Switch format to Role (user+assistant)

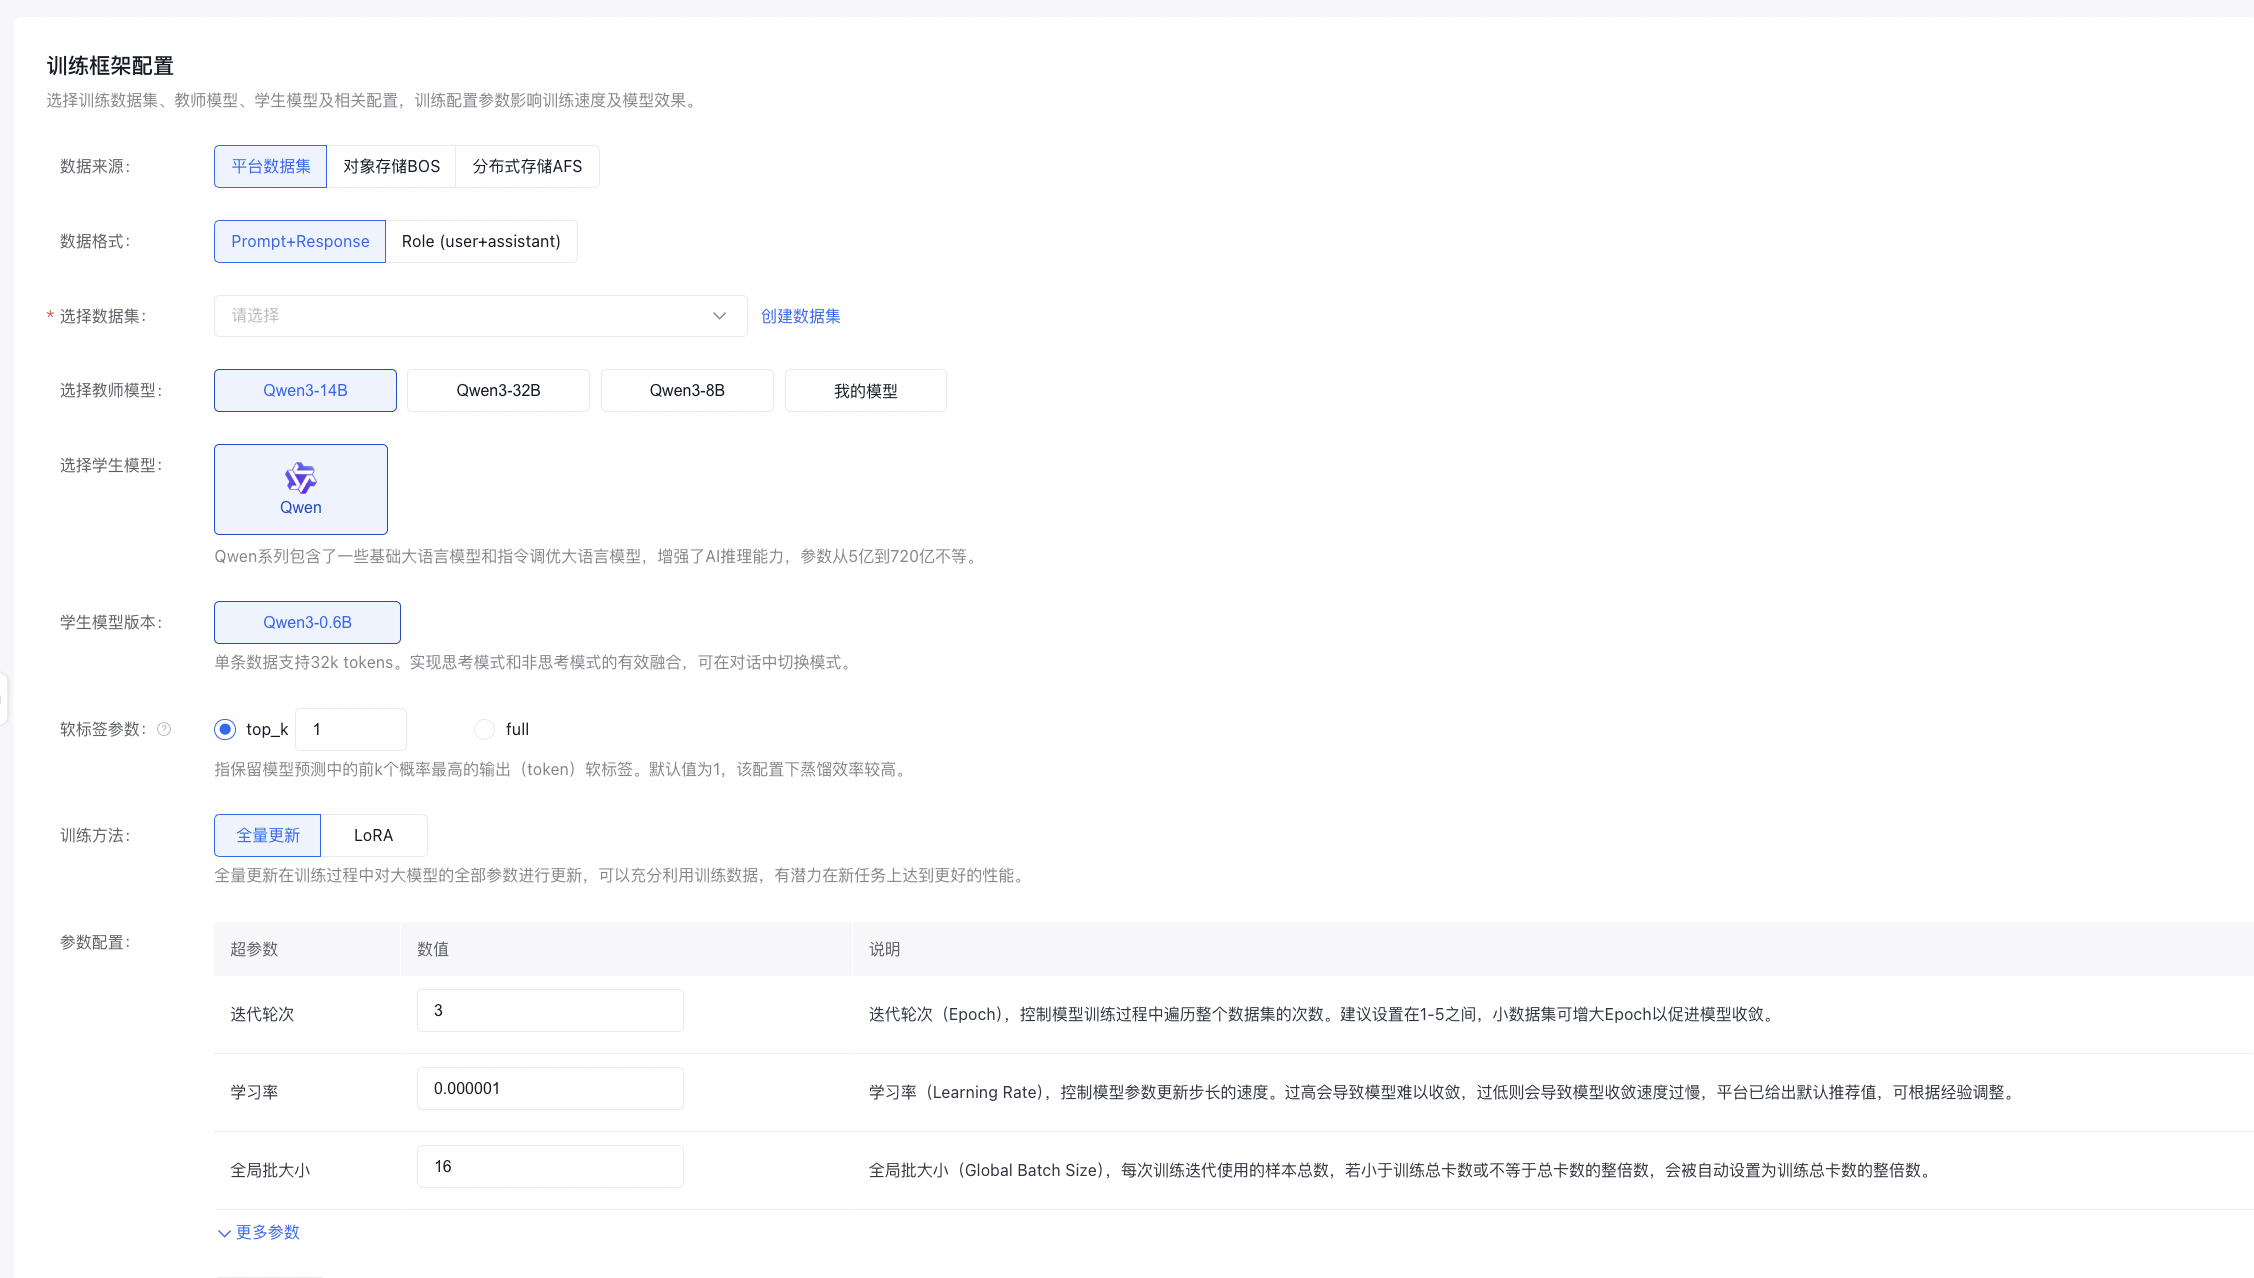click(481, 241)
